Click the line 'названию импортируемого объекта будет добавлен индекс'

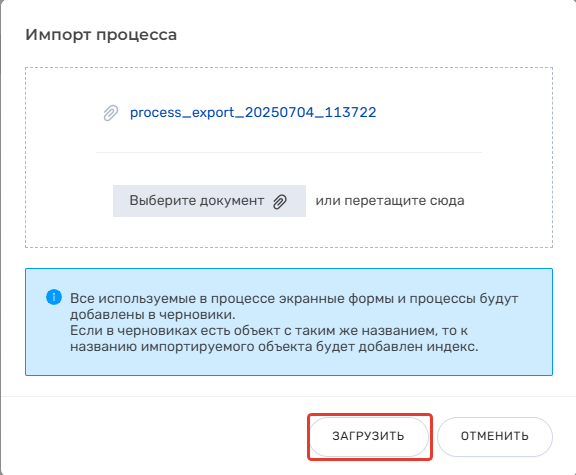[x=274, y=347]
